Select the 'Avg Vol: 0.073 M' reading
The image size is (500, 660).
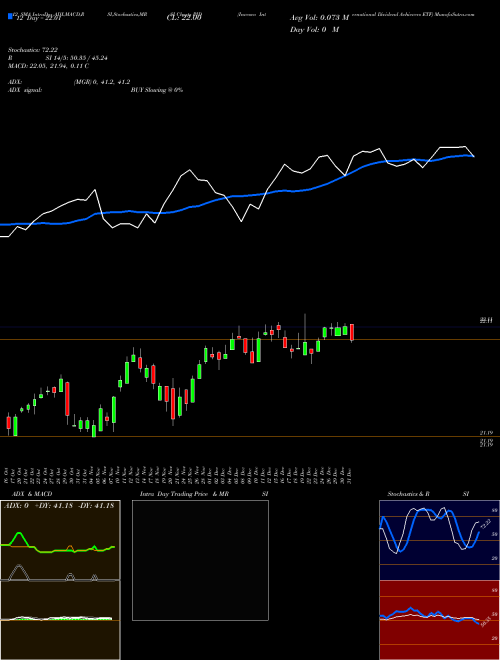pos(319,18)
